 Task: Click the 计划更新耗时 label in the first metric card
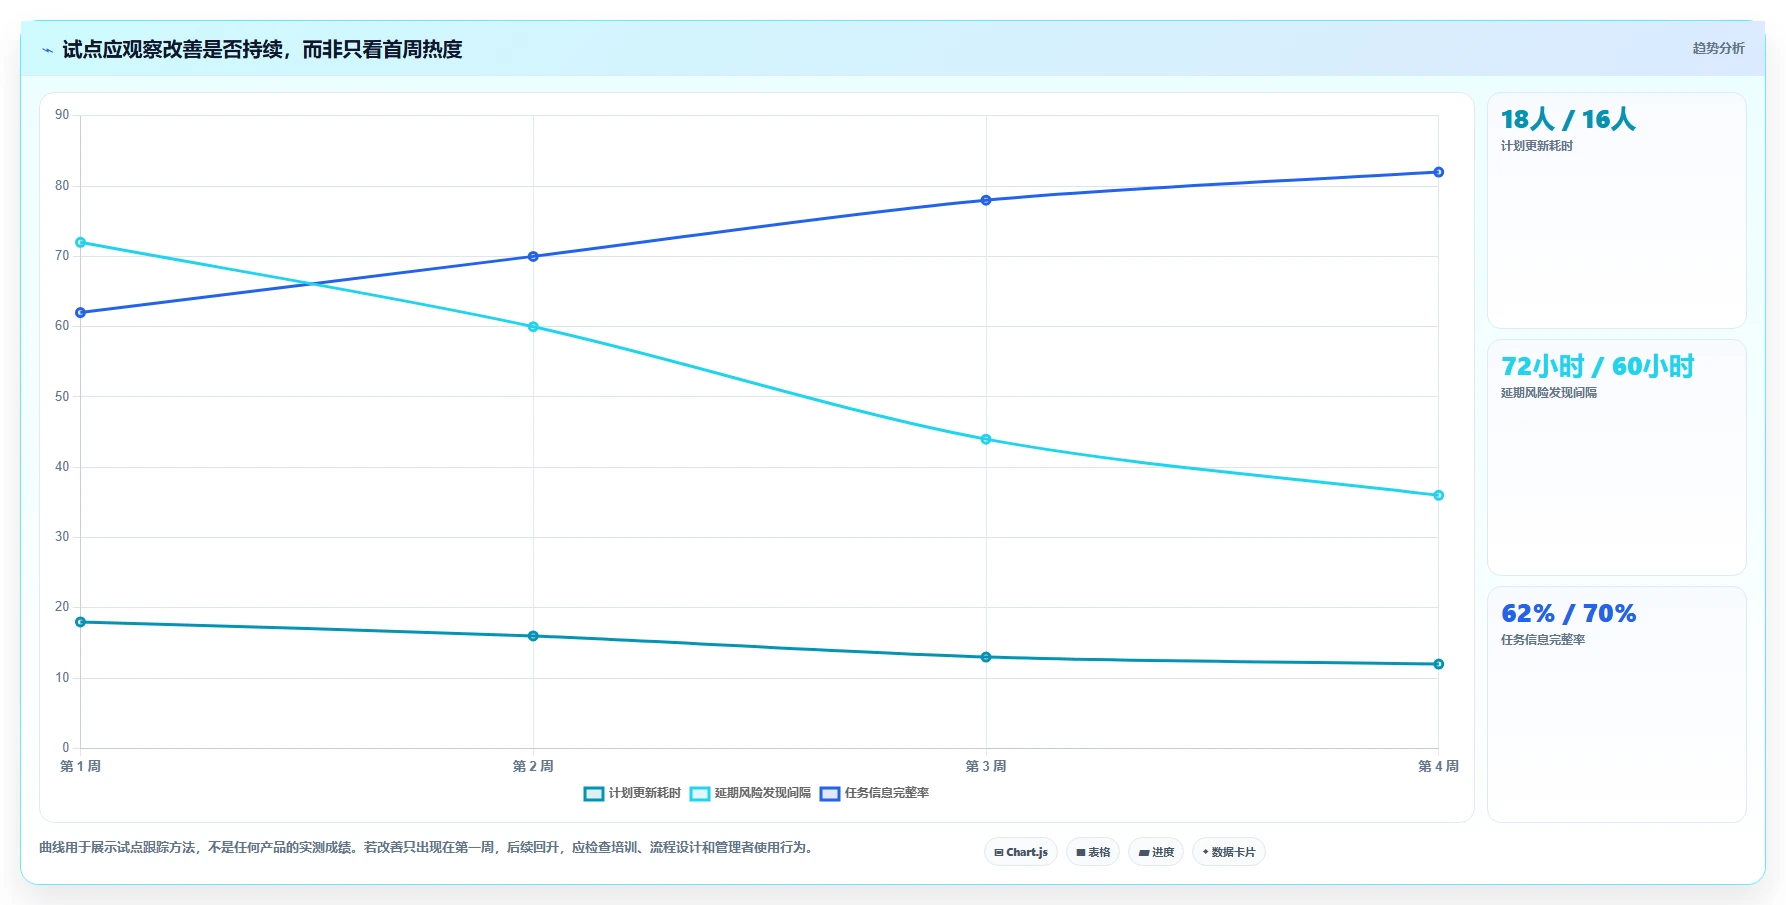coord(1537,146)
